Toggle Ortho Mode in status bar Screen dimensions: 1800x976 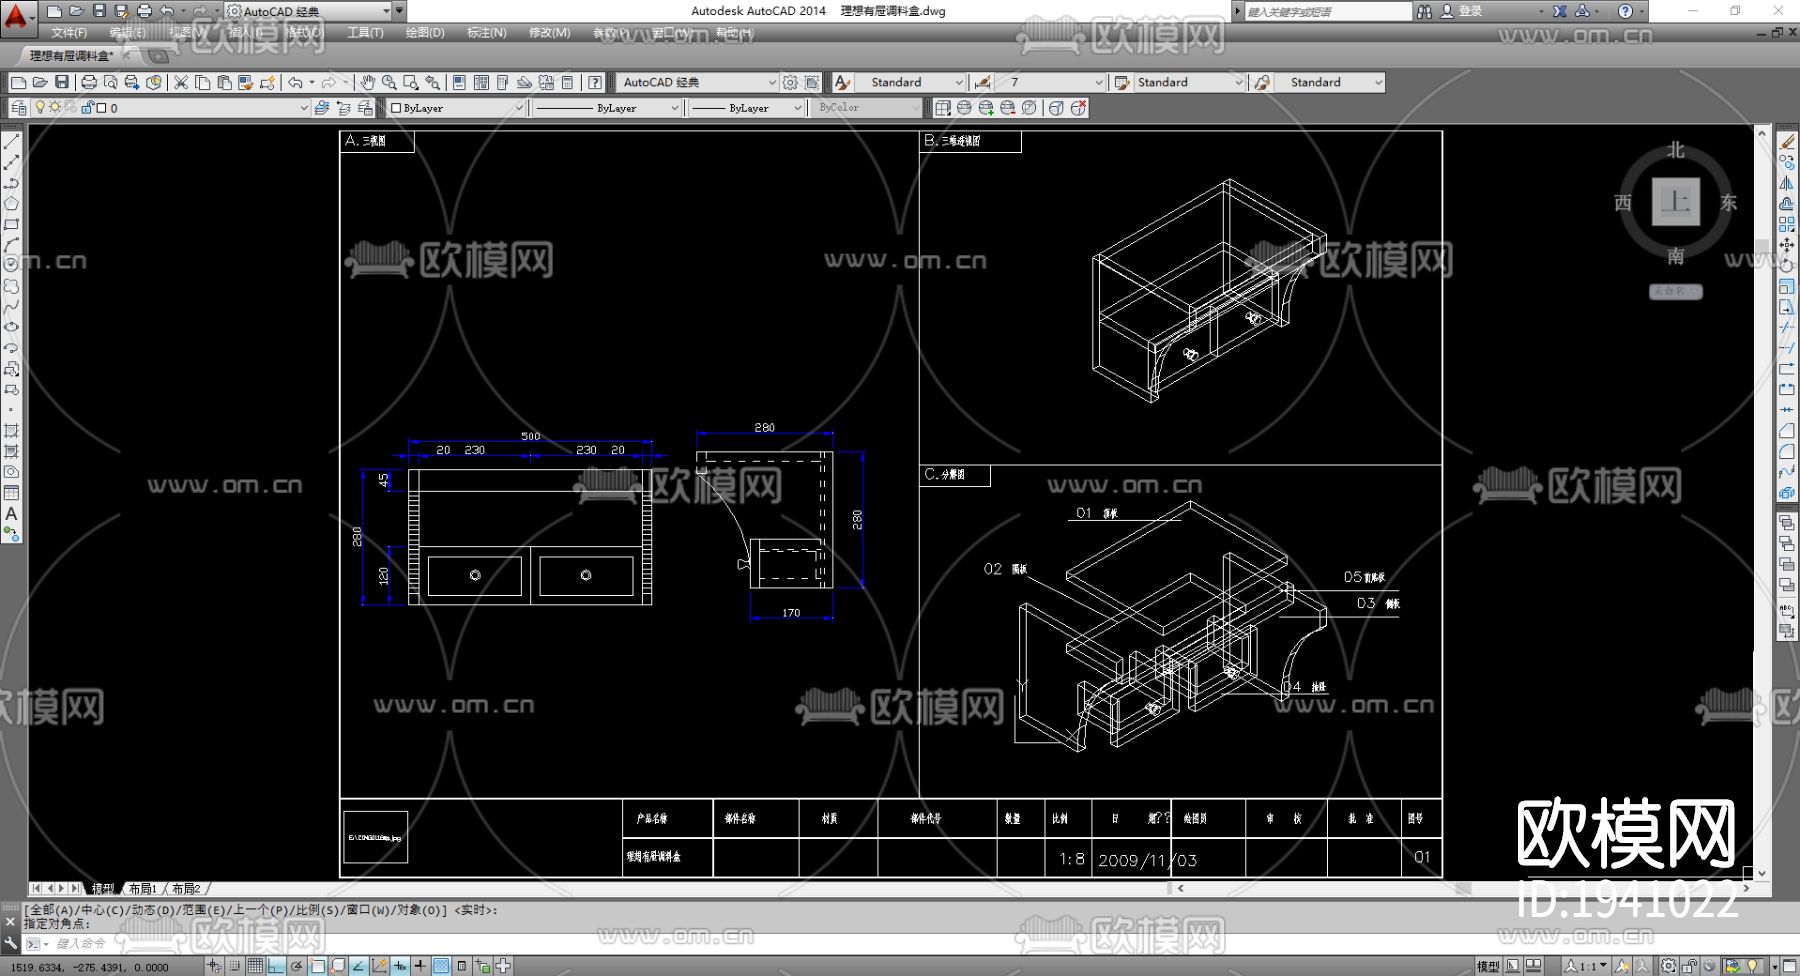tap(275, 966)
